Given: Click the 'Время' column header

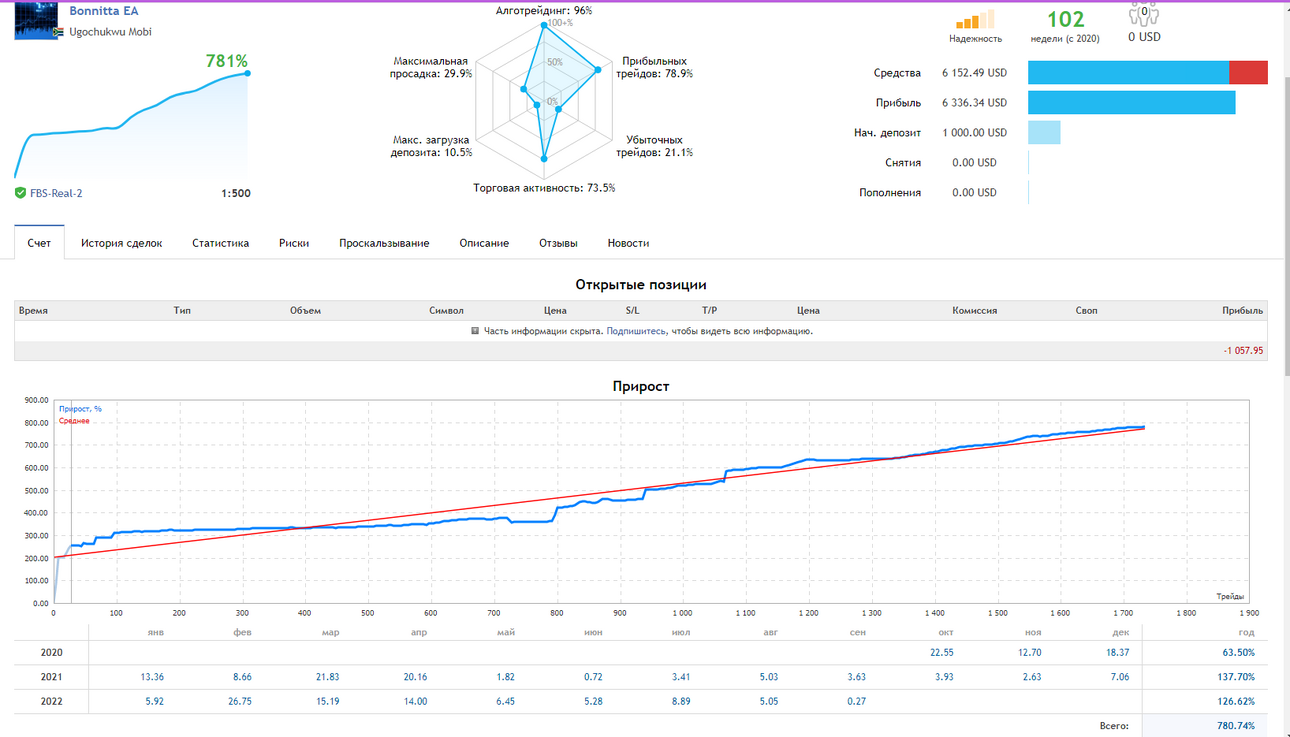Looking at the screenshot, I should (33, 310).
